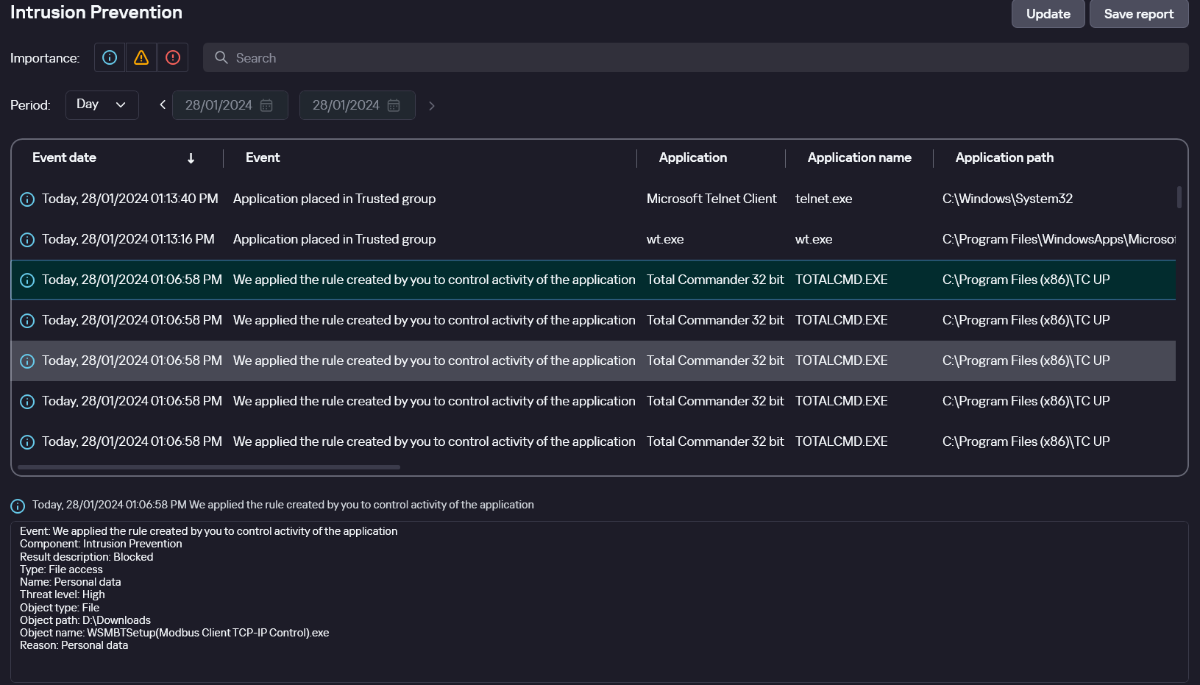Image resolution: width=1200 pixels, height=685 pixels.
Task: Sort by Event date column arrow
Action: (191, 158)
